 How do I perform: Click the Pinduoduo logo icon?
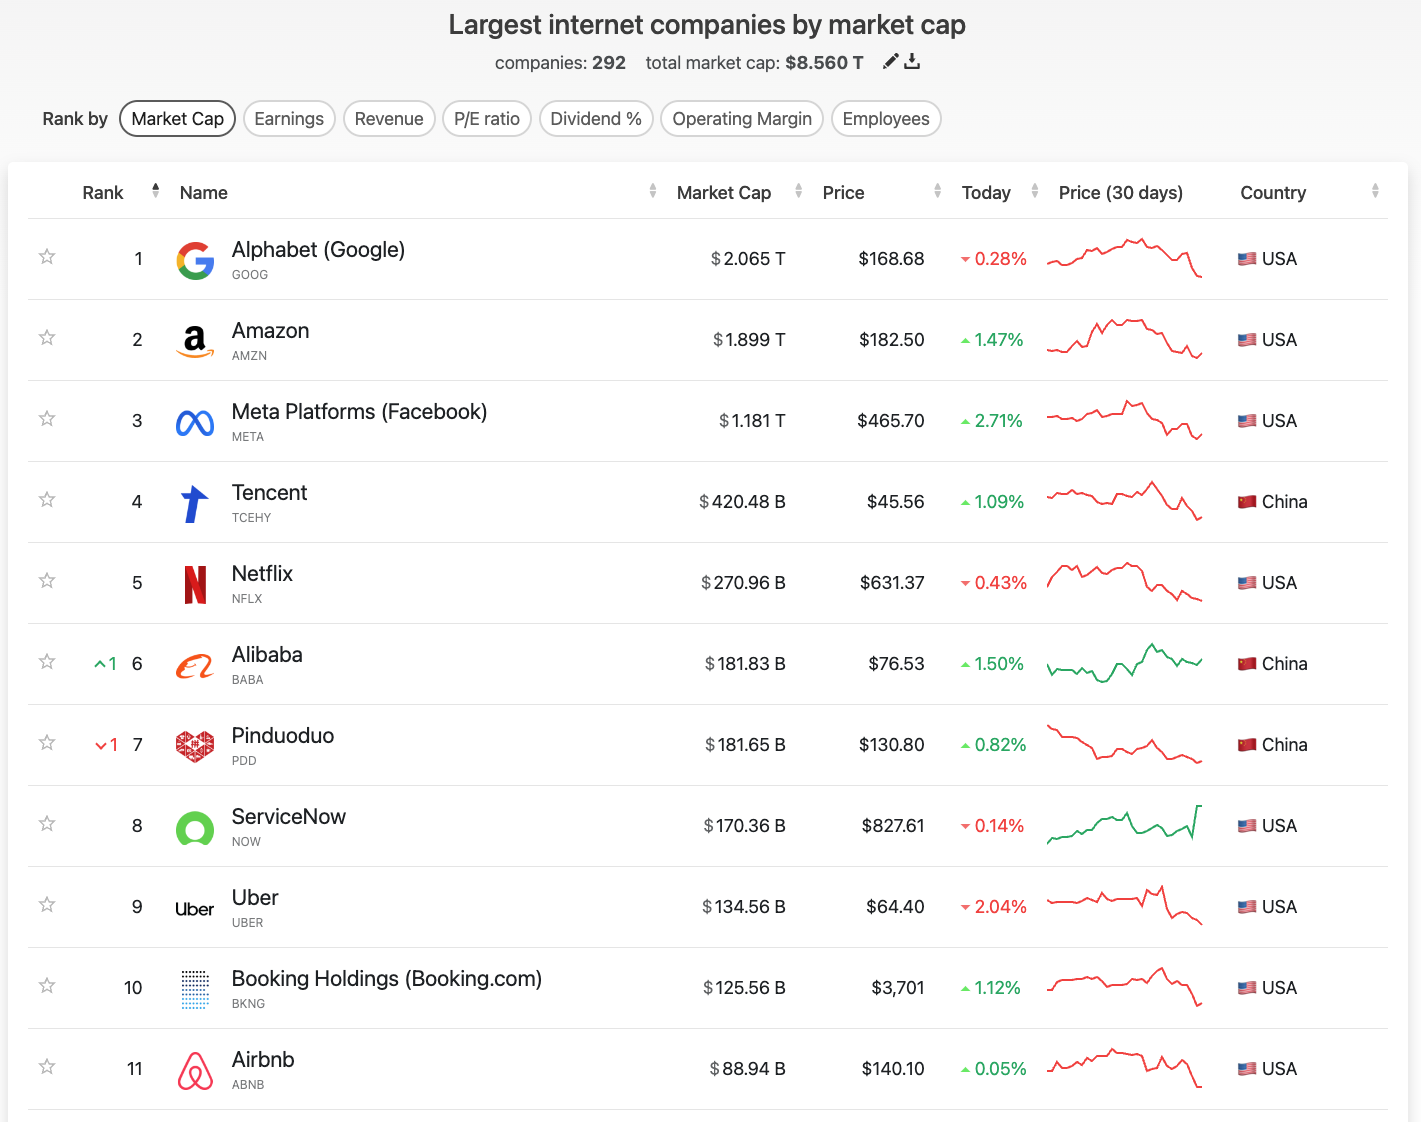(195, 746)
